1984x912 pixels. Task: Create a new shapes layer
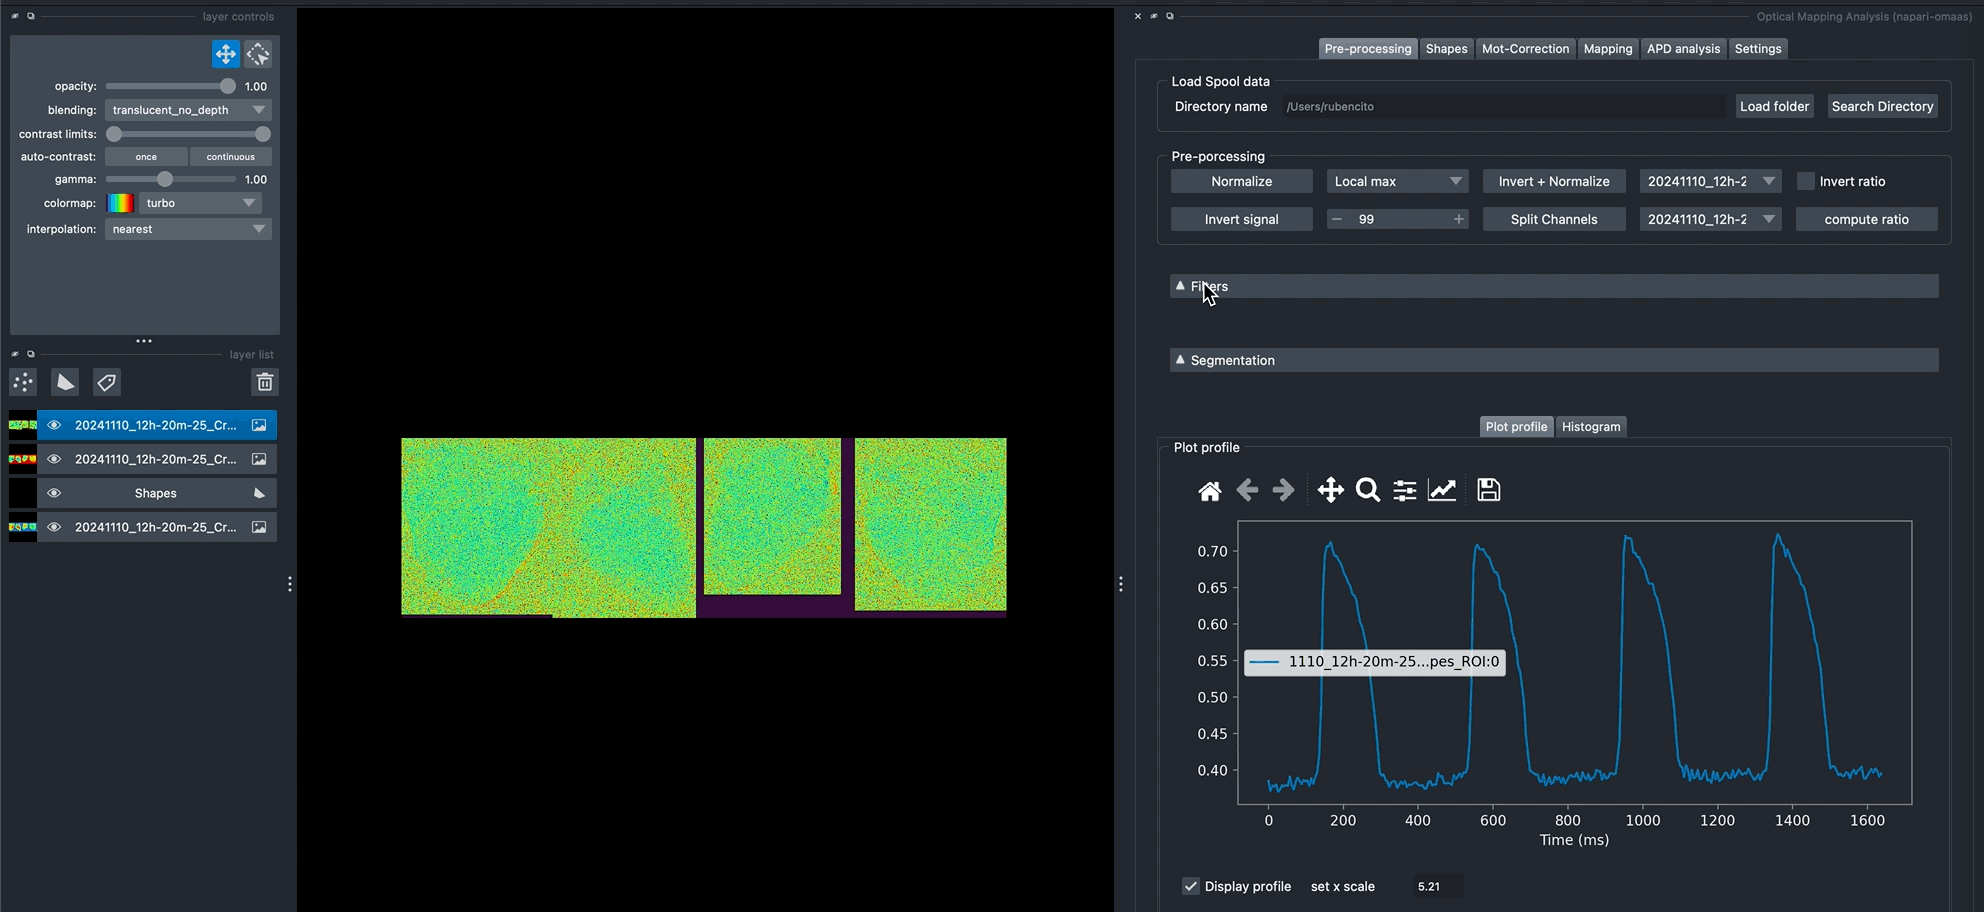(65, 382)
